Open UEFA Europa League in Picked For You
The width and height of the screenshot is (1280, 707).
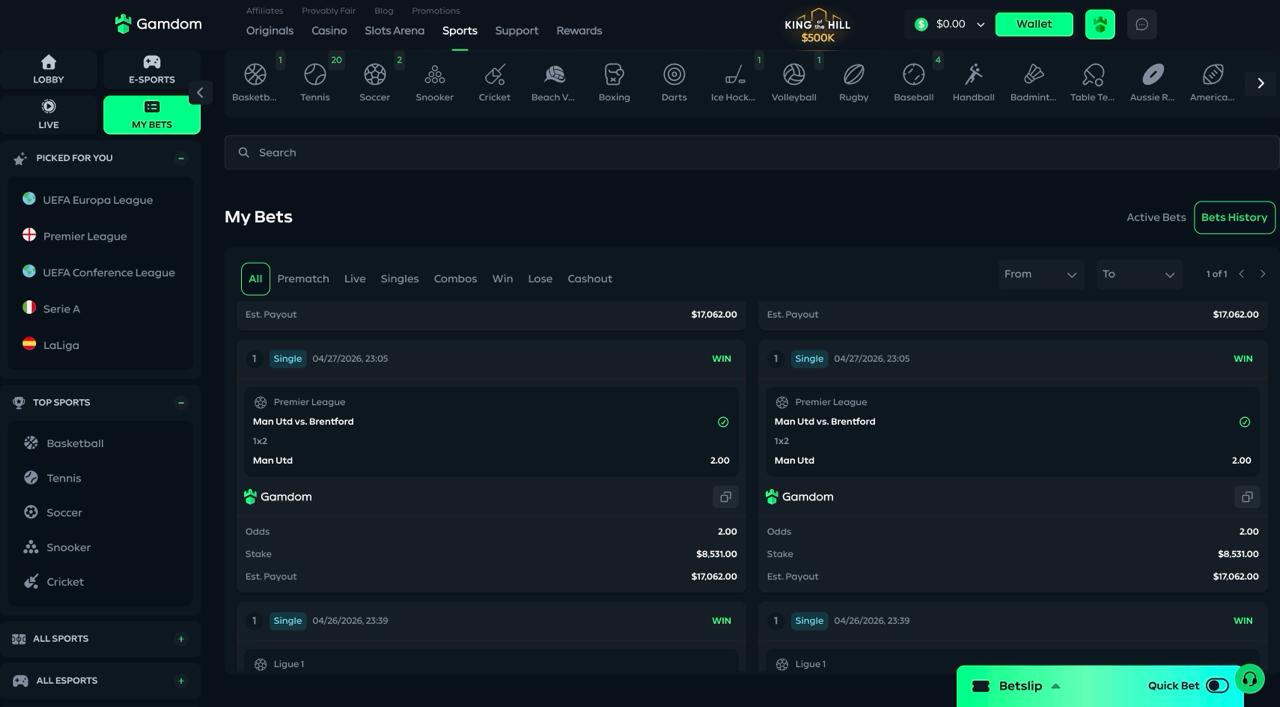[98, 200]
